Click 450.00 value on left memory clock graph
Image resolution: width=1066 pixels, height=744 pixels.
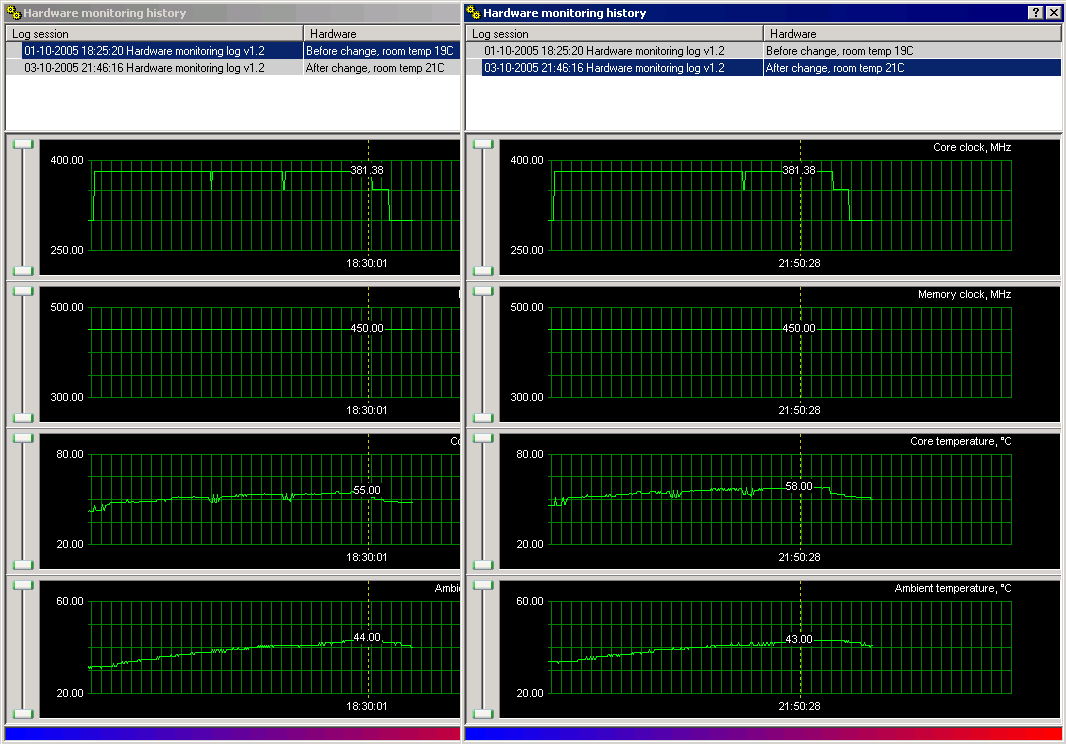pyautogui.click(x=367, y=328)
